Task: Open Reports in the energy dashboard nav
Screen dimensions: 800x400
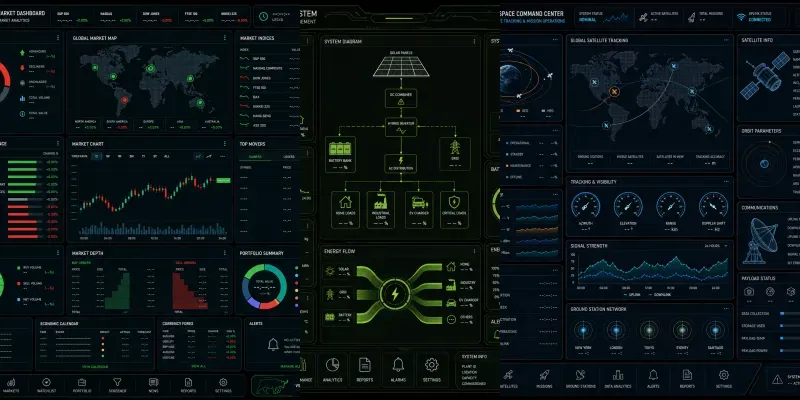Action: click(x=365, y=369)
